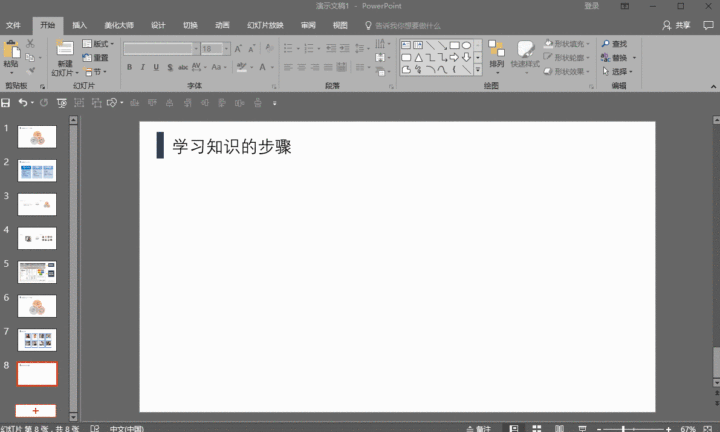Screen dimensions: 720x432
Task: Toggle bold formatting
Action: point(129,67)
